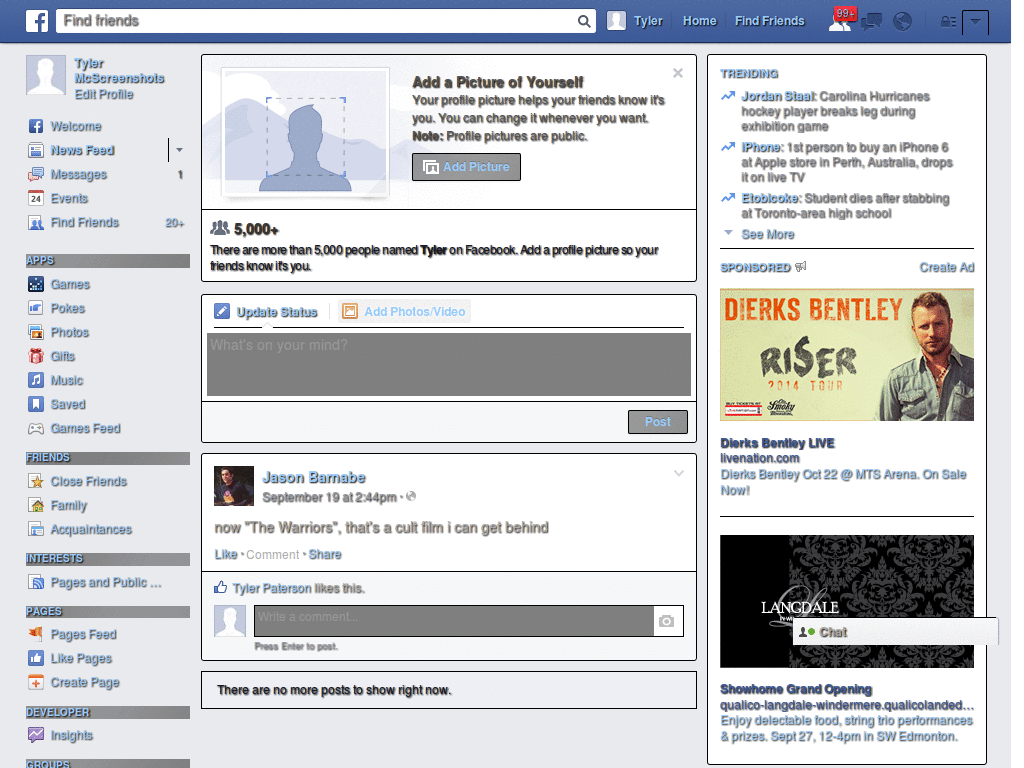
Task: Click the Welcome sidebar icon
Action: [x=36, y=126]
